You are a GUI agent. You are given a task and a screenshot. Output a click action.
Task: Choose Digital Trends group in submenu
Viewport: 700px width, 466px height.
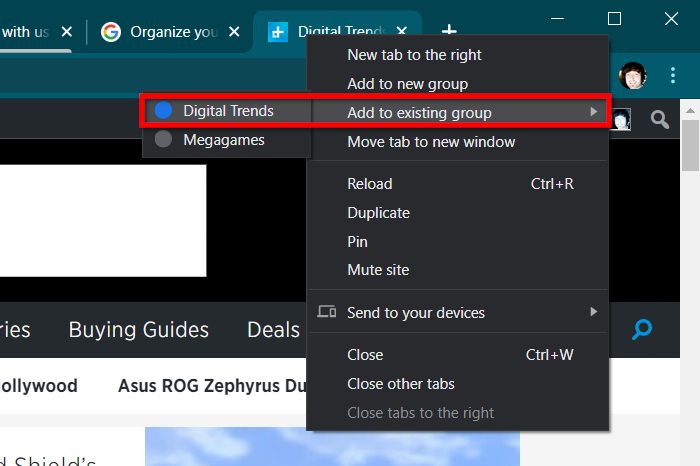coord(226,110)
